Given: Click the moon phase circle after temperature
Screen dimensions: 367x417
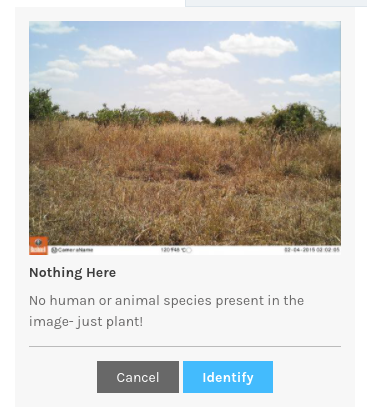Looking at the screenshot, I should click(x=189, y=250).
